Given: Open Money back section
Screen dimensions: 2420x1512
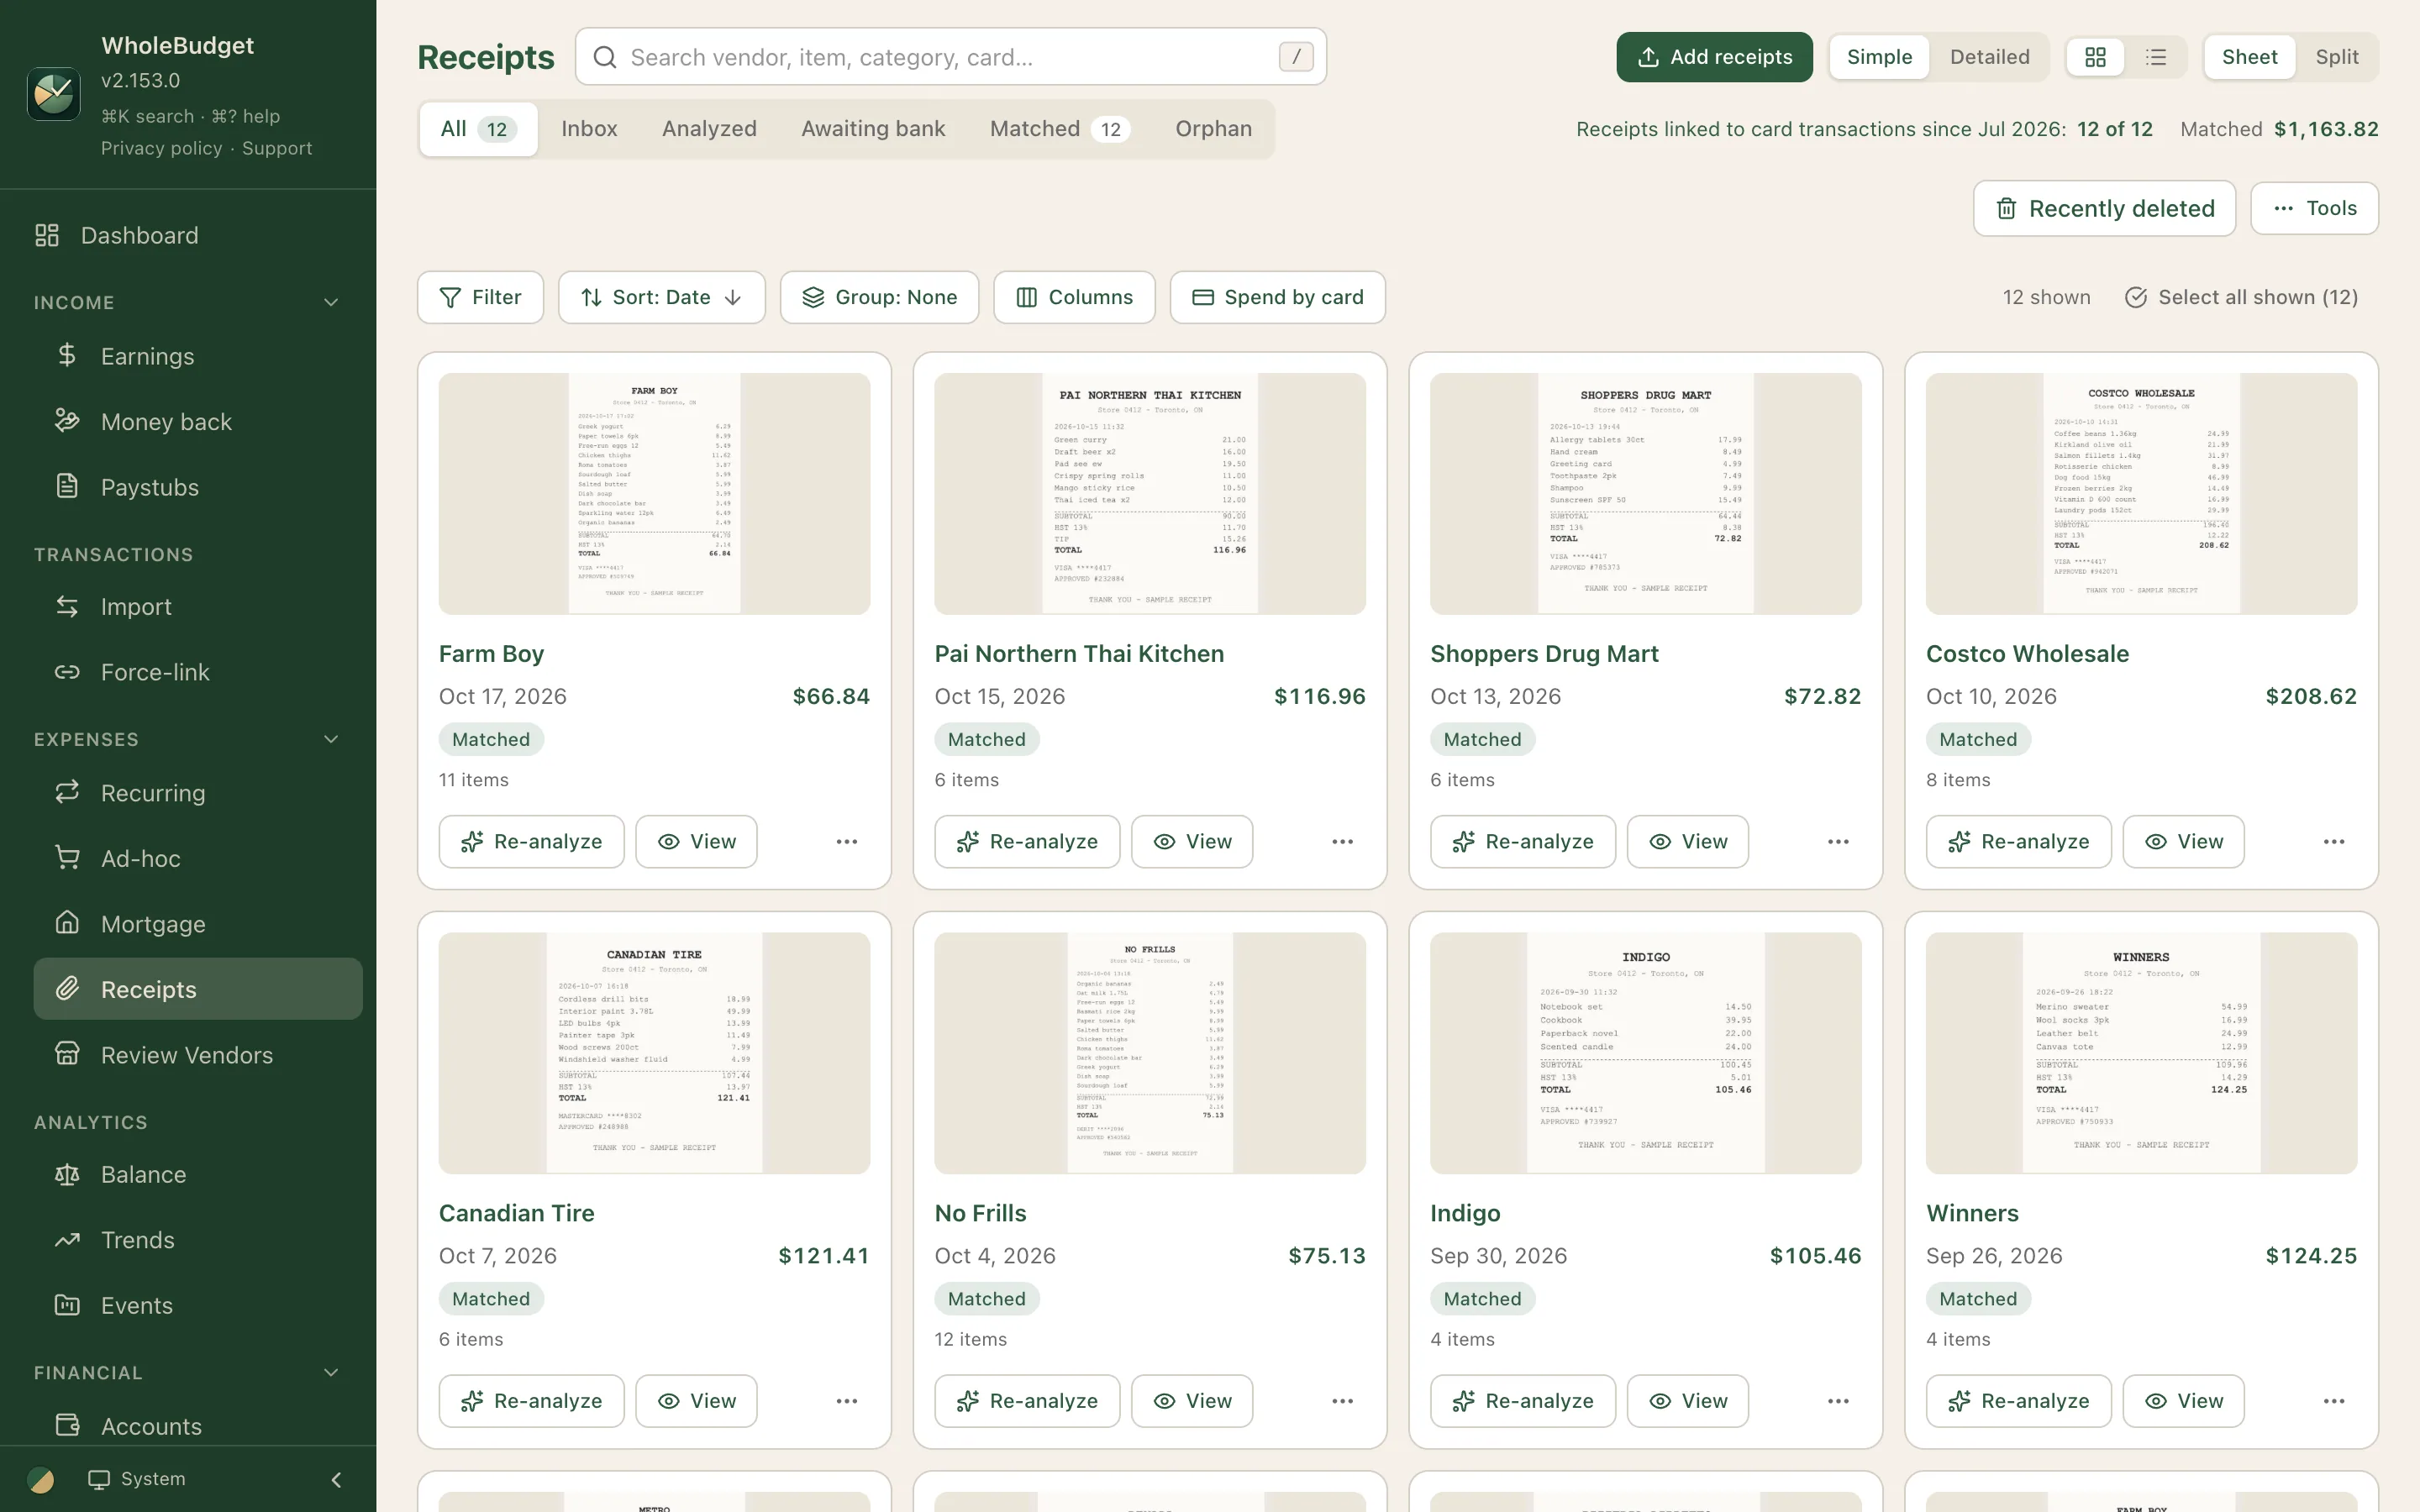Looking at the screenshot, I should pyautogui.click(x=198, y=422).
